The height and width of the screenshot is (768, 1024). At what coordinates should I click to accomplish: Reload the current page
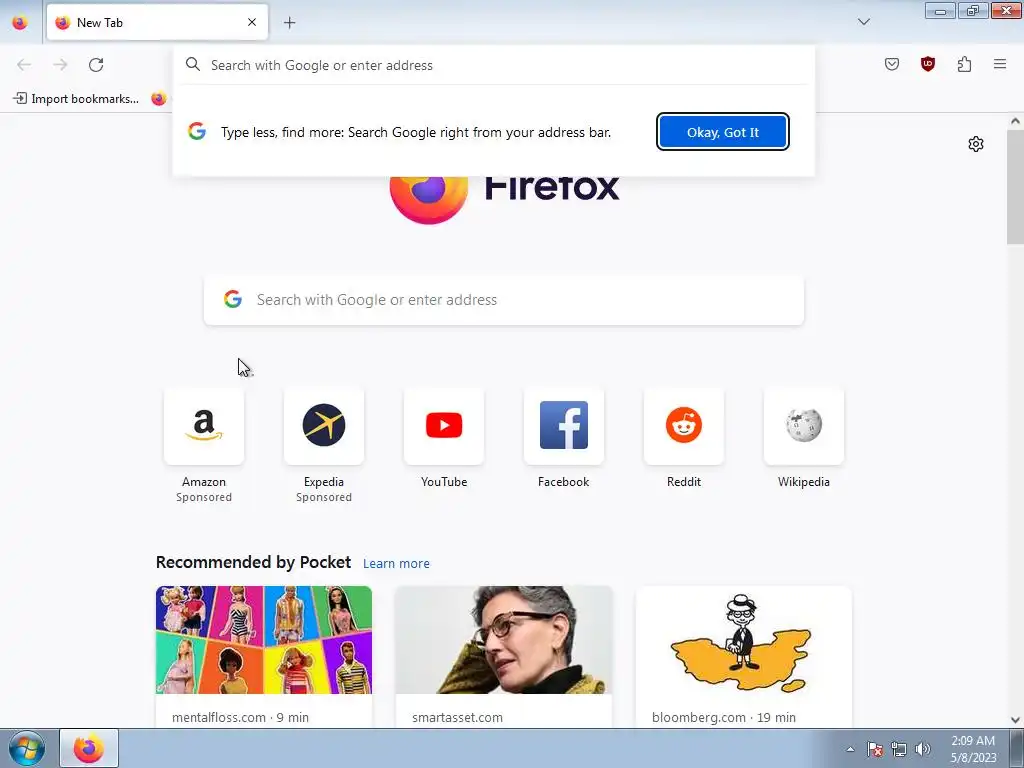(x=96, y=65)
